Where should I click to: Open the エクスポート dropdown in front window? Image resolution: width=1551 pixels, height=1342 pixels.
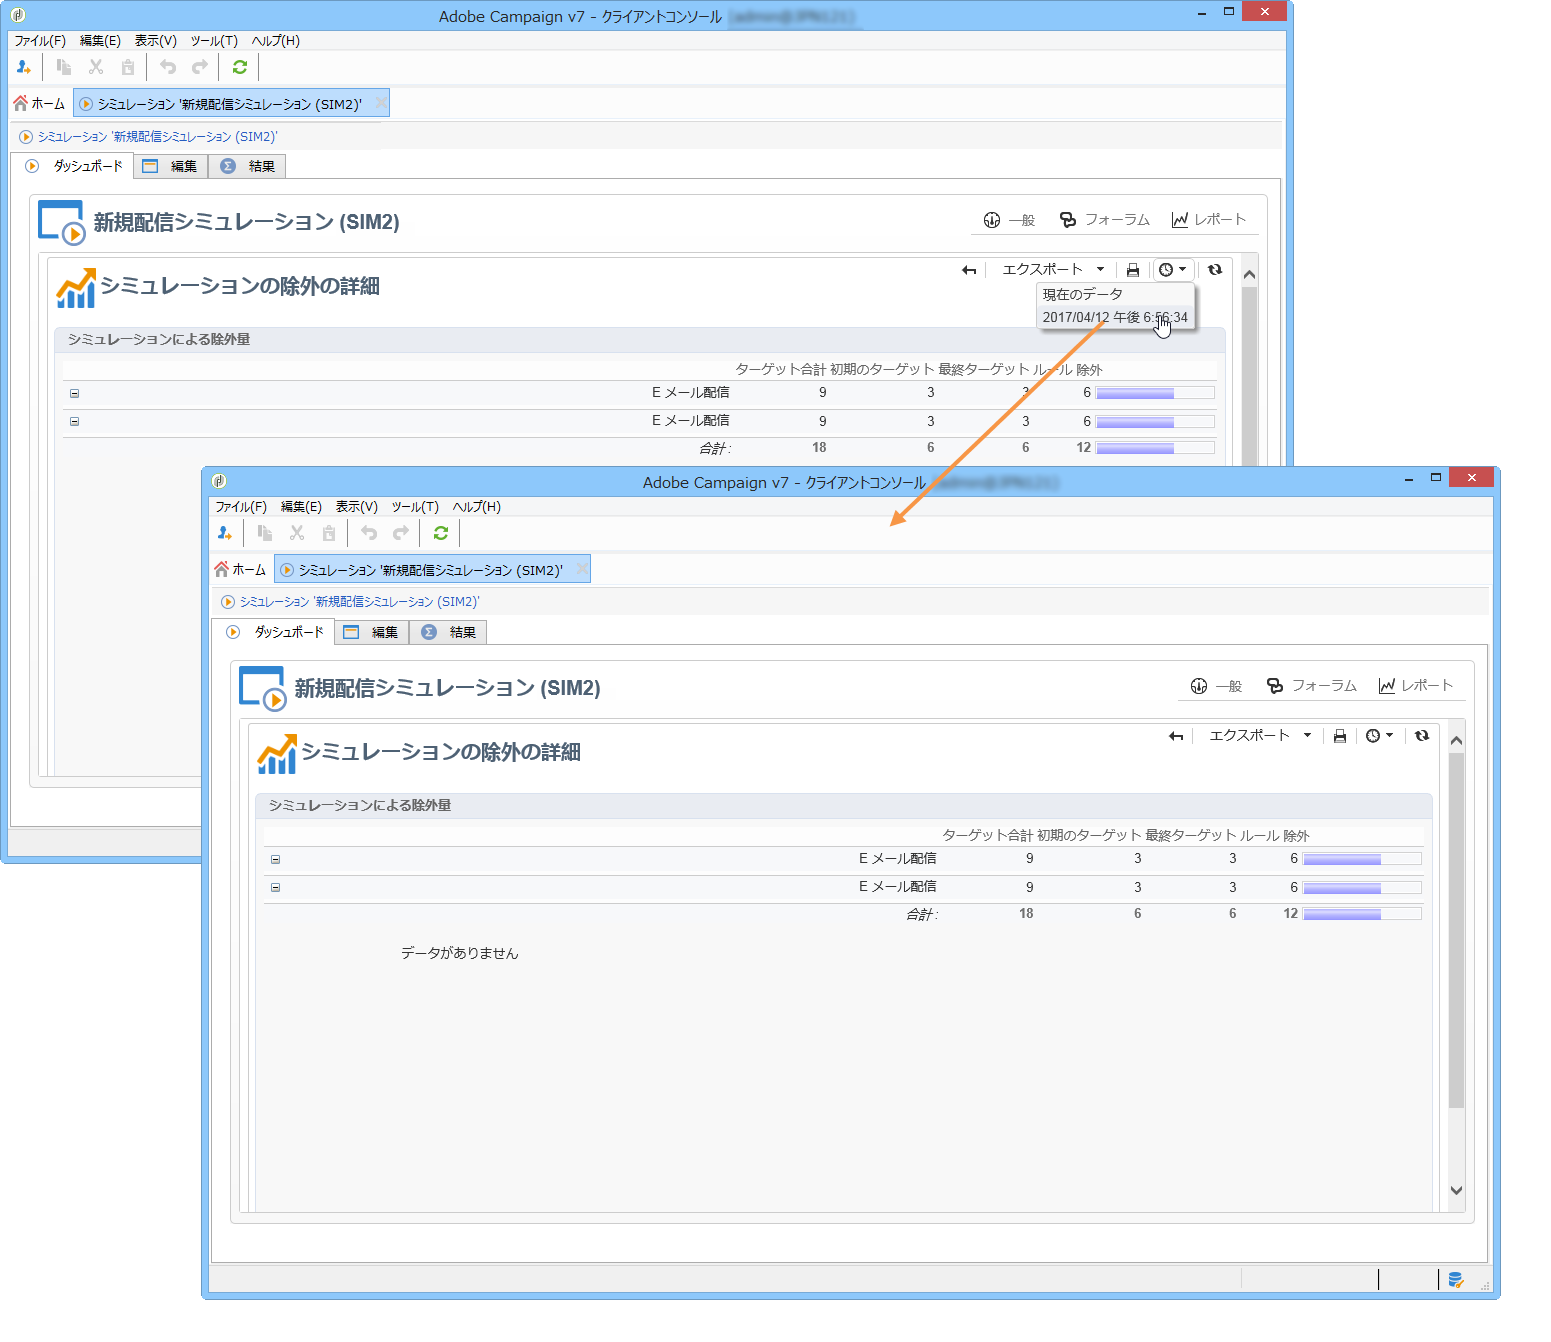[1260, 736]
